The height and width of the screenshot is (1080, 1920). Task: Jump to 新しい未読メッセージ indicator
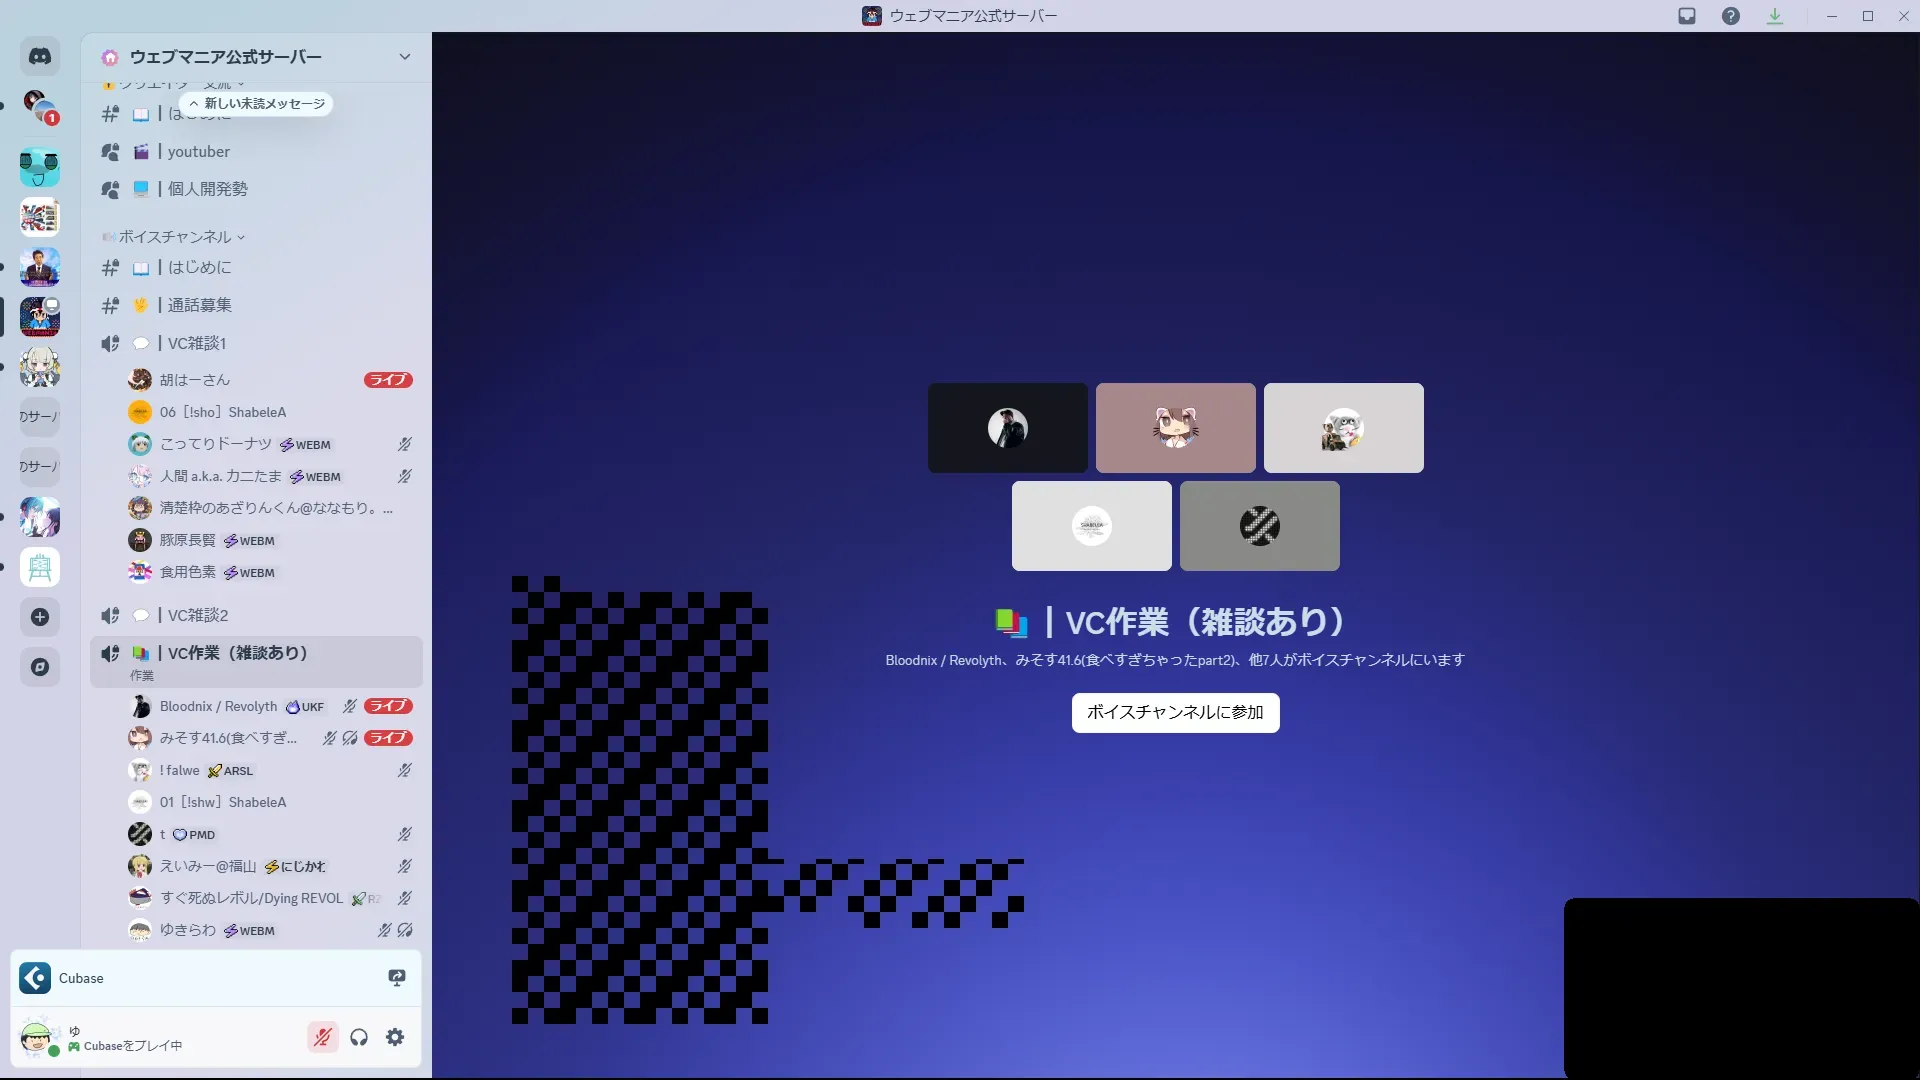tap(257, 104)
